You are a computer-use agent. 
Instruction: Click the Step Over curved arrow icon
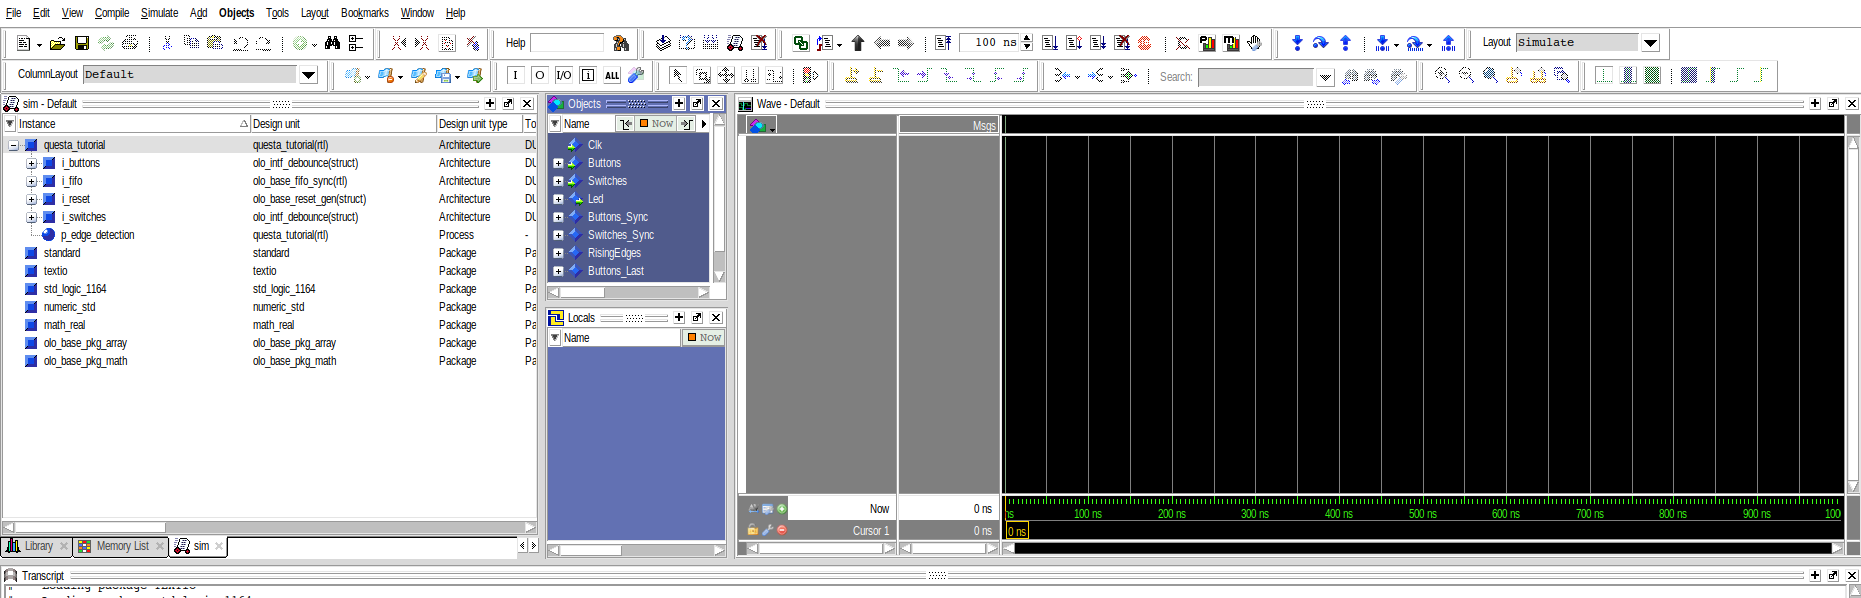1320,43
